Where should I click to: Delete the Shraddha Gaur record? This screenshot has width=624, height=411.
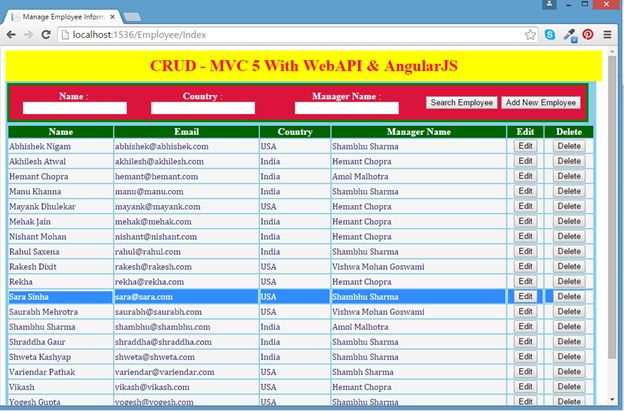click(x=569, y=342)
